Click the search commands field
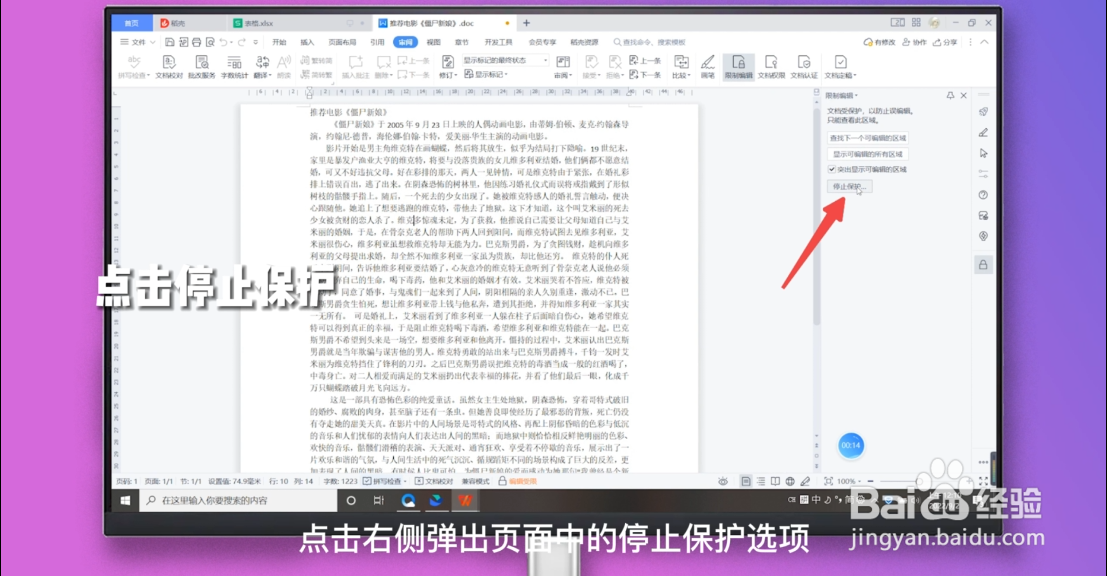 tap(650, 42)
